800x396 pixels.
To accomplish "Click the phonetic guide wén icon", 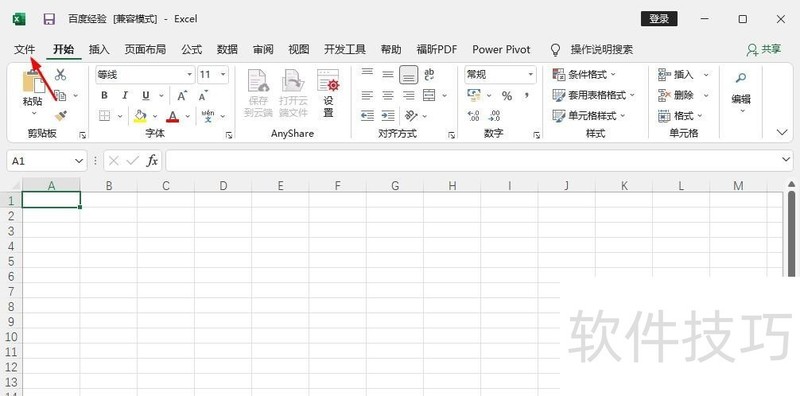I will (208, 116).
